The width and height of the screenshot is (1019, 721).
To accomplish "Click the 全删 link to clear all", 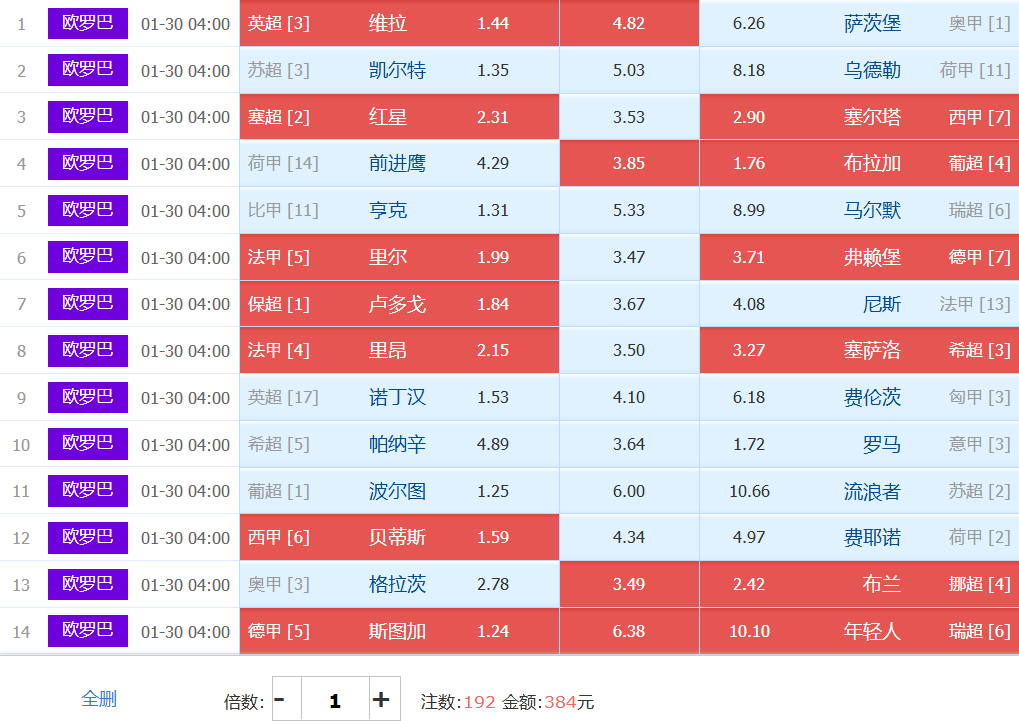I will 99,699.
